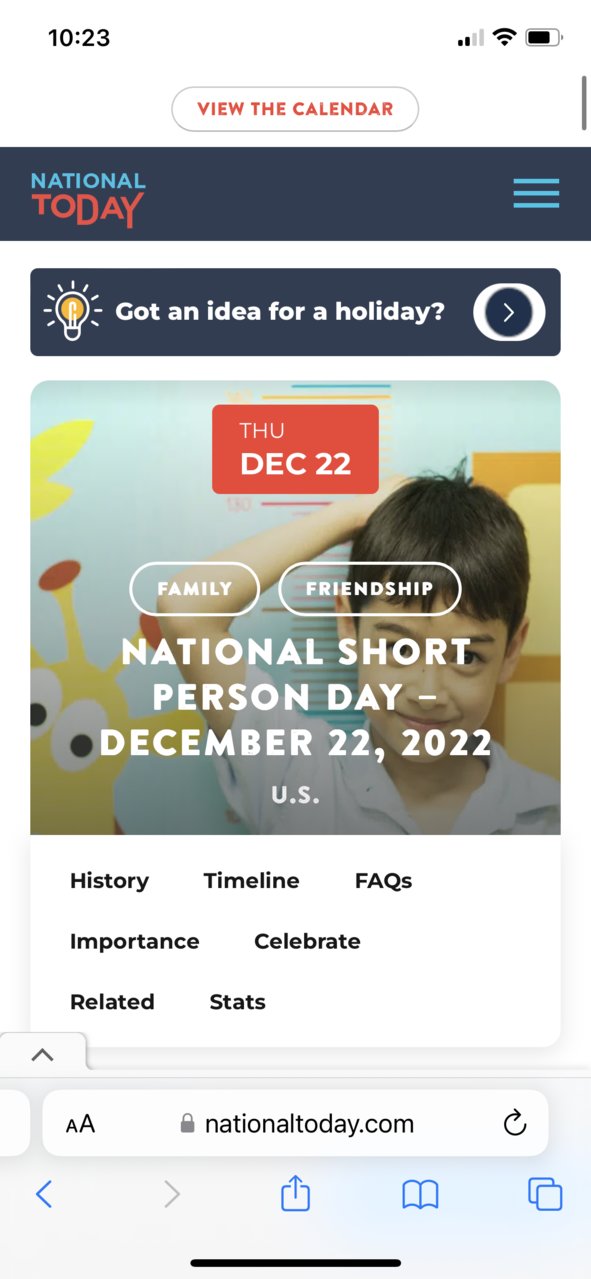
Task: Jump to the Timeline section
Action: (252, 881)
